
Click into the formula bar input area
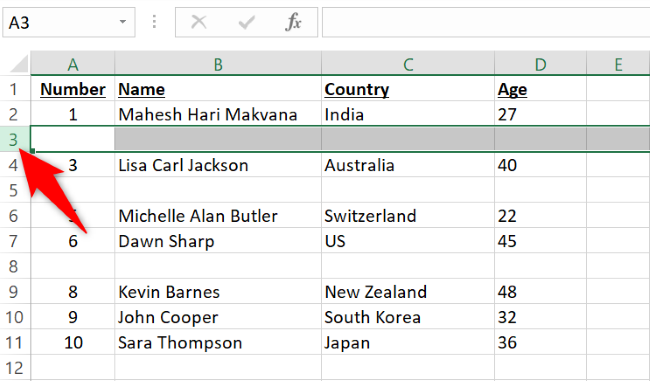pyautogui.click(x=486, y=22)
